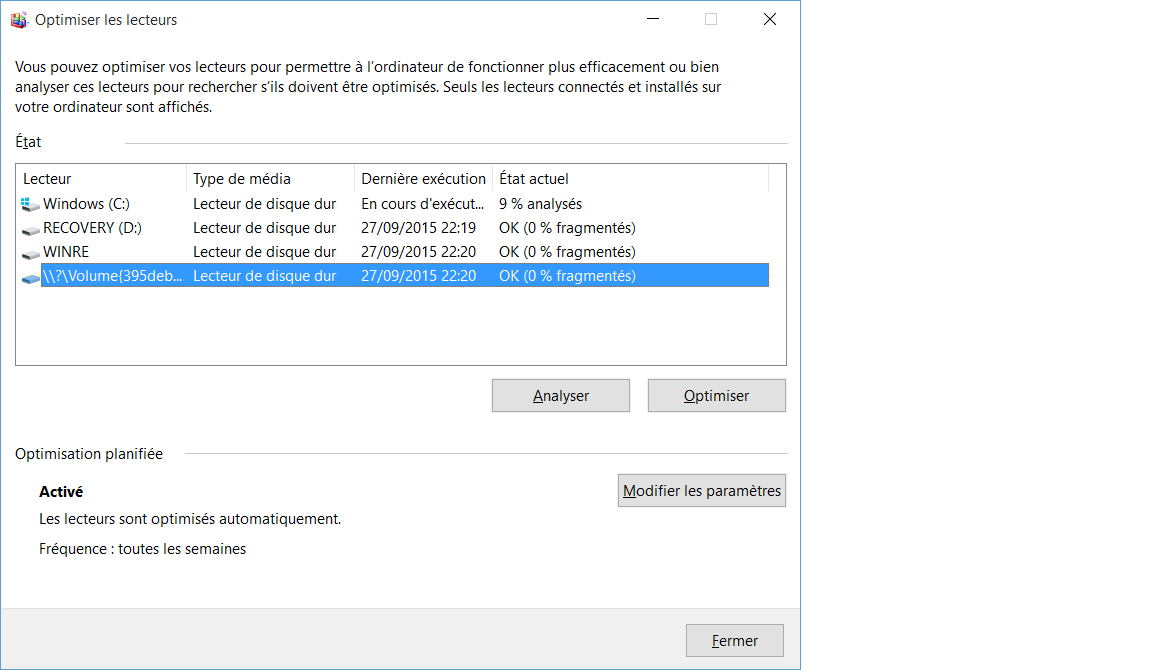Screen dimensions: 1152x670
Task: Click the Windows (C:) drive icon
Action: pos(30,204)
